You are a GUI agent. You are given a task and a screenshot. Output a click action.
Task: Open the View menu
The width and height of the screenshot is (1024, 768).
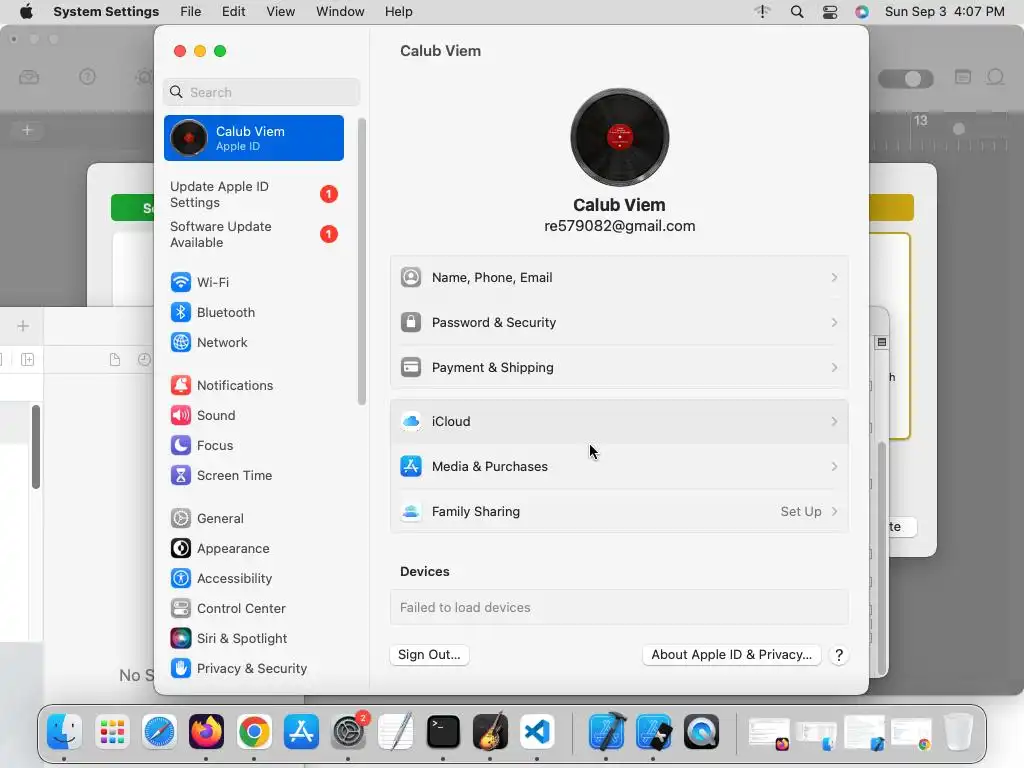tap(280, 12)
